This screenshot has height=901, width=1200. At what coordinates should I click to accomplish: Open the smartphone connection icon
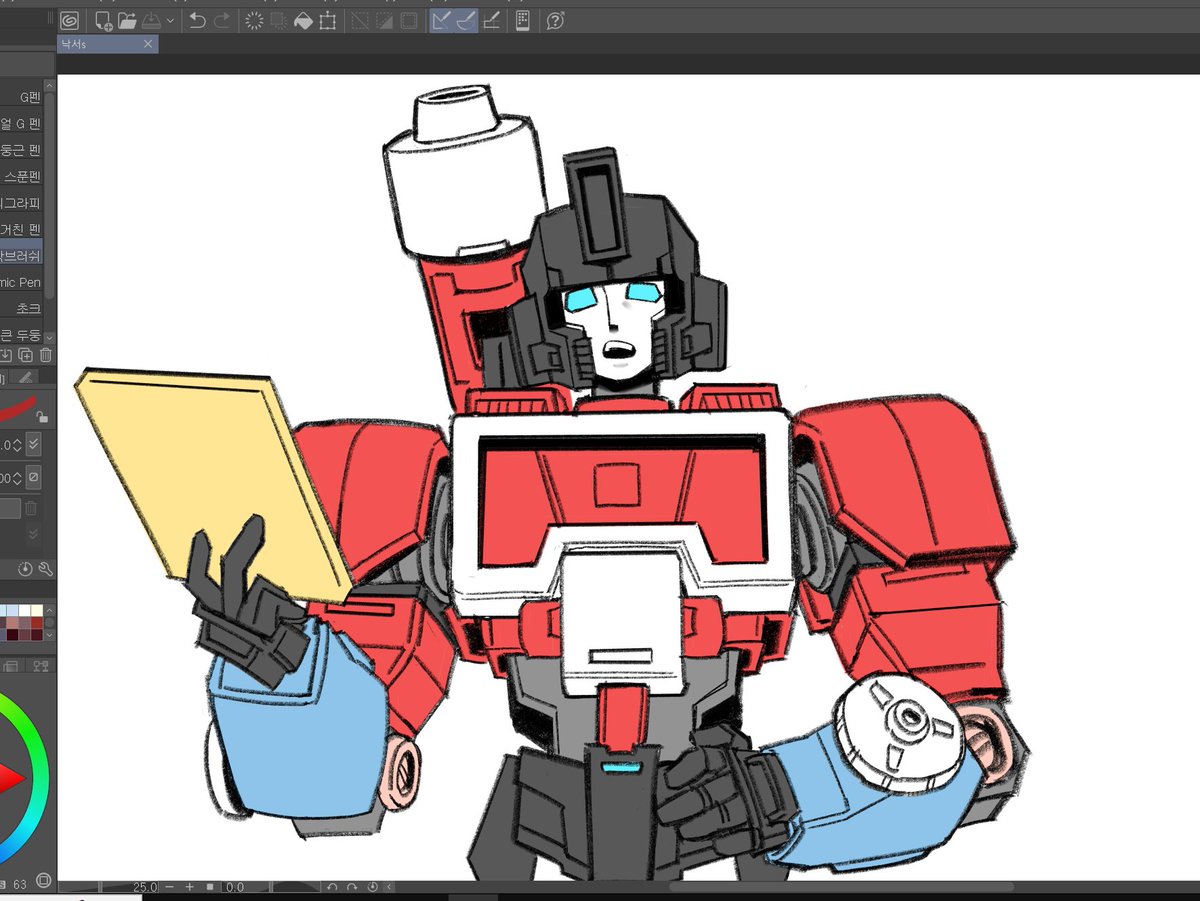click(523, 20)
